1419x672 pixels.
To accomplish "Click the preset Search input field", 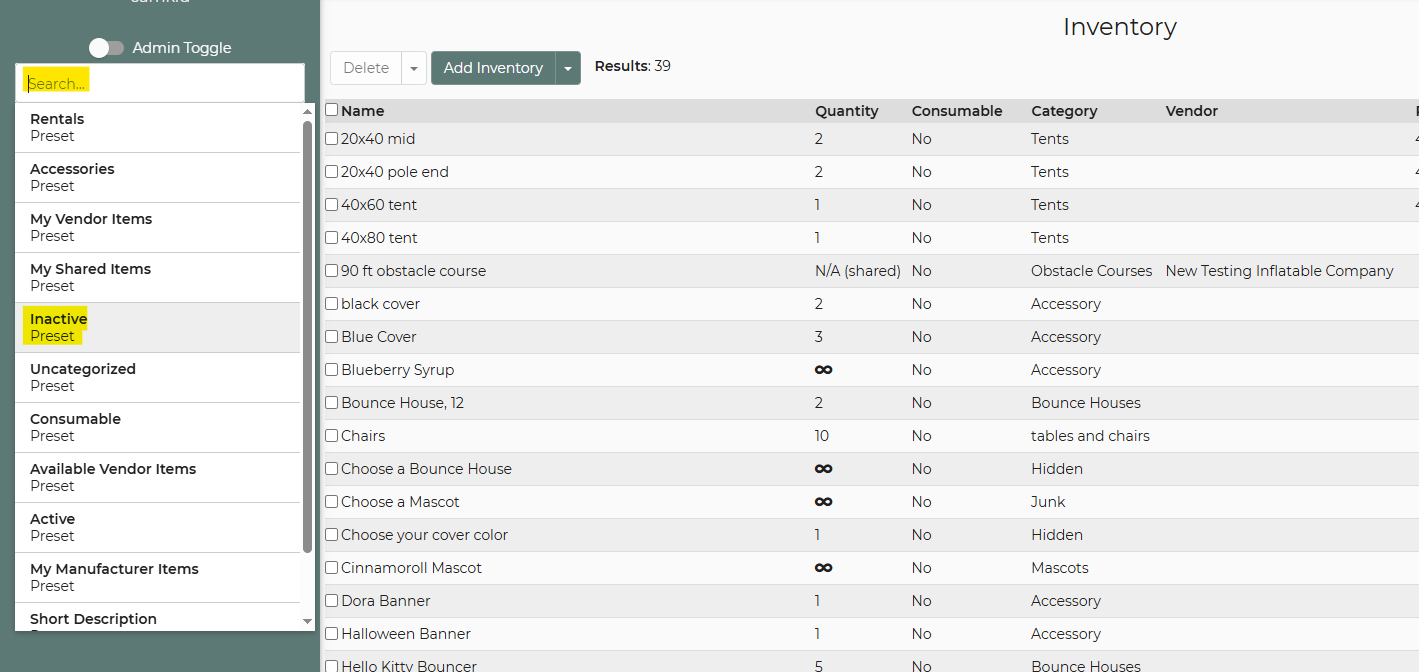I will 160,84.
